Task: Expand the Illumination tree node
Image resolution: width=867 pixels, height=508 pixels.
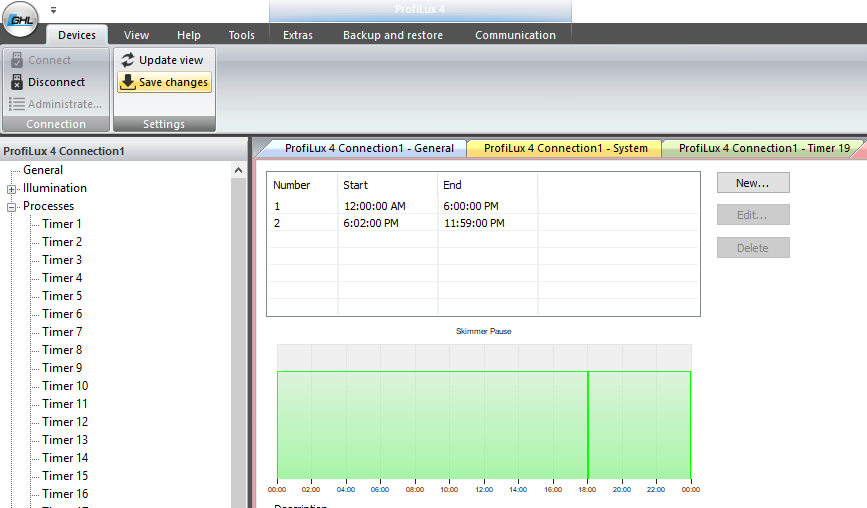Action: coord(11,189)
